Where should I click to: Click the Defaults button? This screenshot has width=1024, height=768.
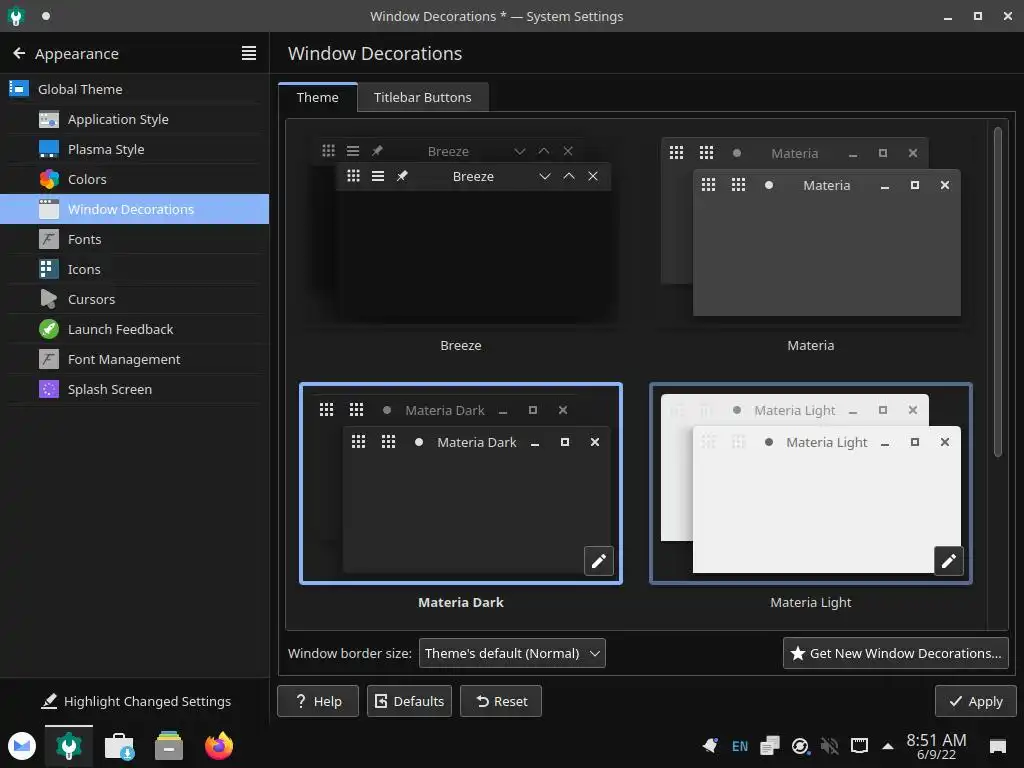pyautogui.click(x=409, y=701)
